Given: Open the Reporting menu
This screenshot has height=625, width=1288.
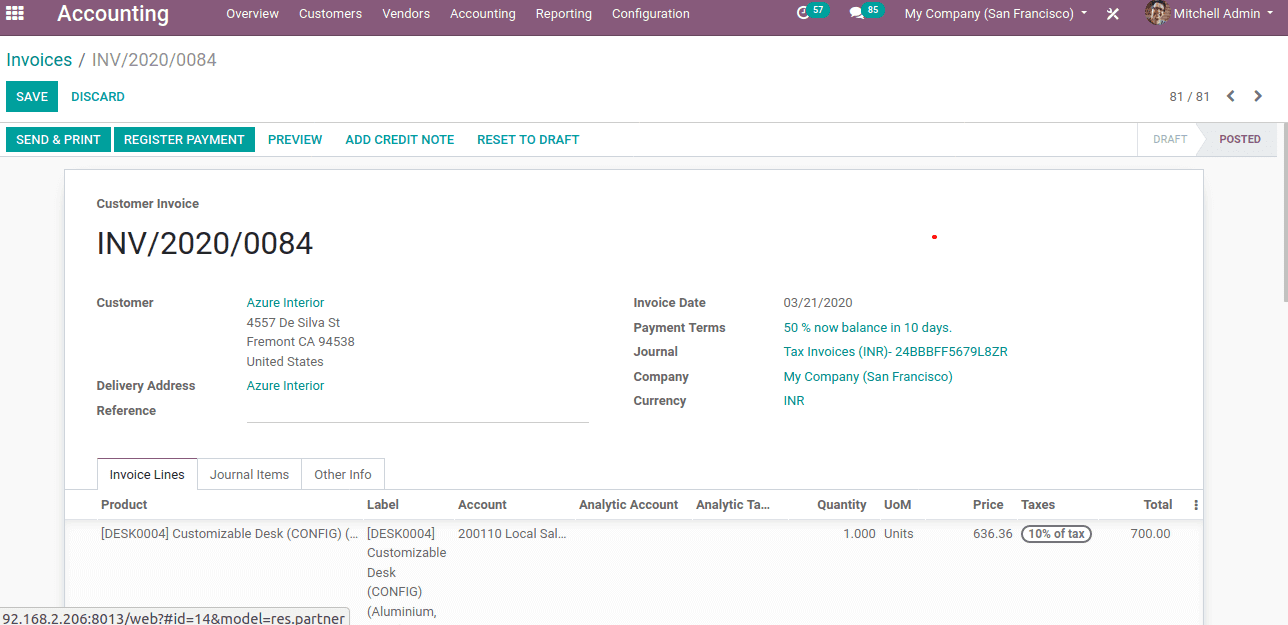Looking at the screenshot, I should click(x=564, y=14).
